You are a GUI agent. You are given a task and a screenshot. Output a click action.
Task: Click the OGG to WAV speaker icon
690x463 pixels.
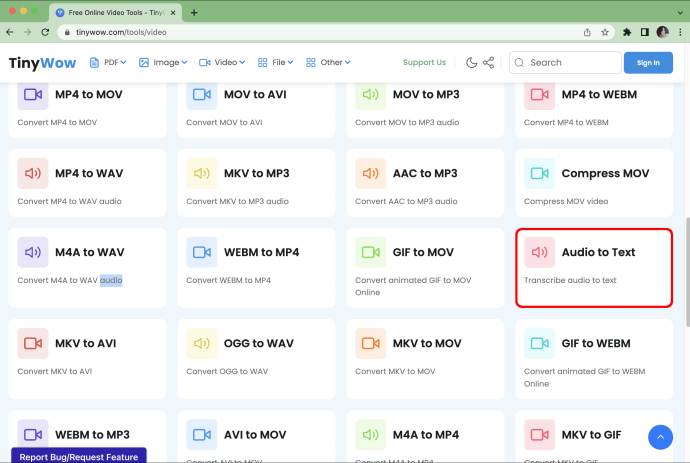[202, 343]
